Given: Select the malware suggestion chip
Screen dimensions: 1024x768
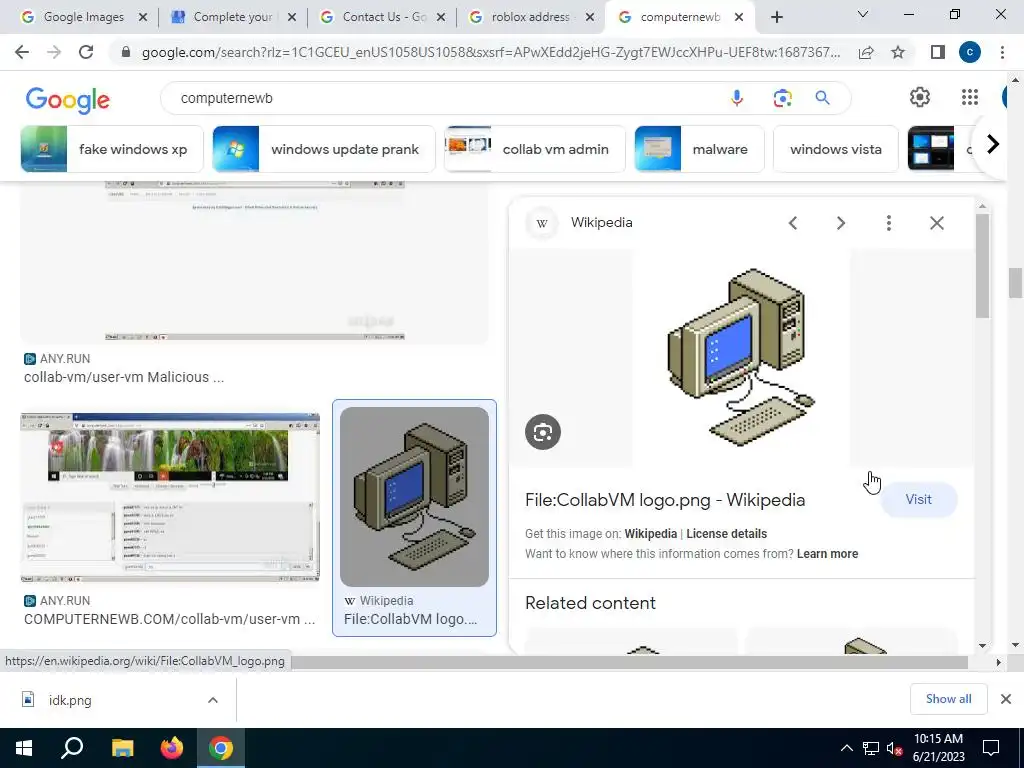Looking at the screenshot, I should point(699,149).
